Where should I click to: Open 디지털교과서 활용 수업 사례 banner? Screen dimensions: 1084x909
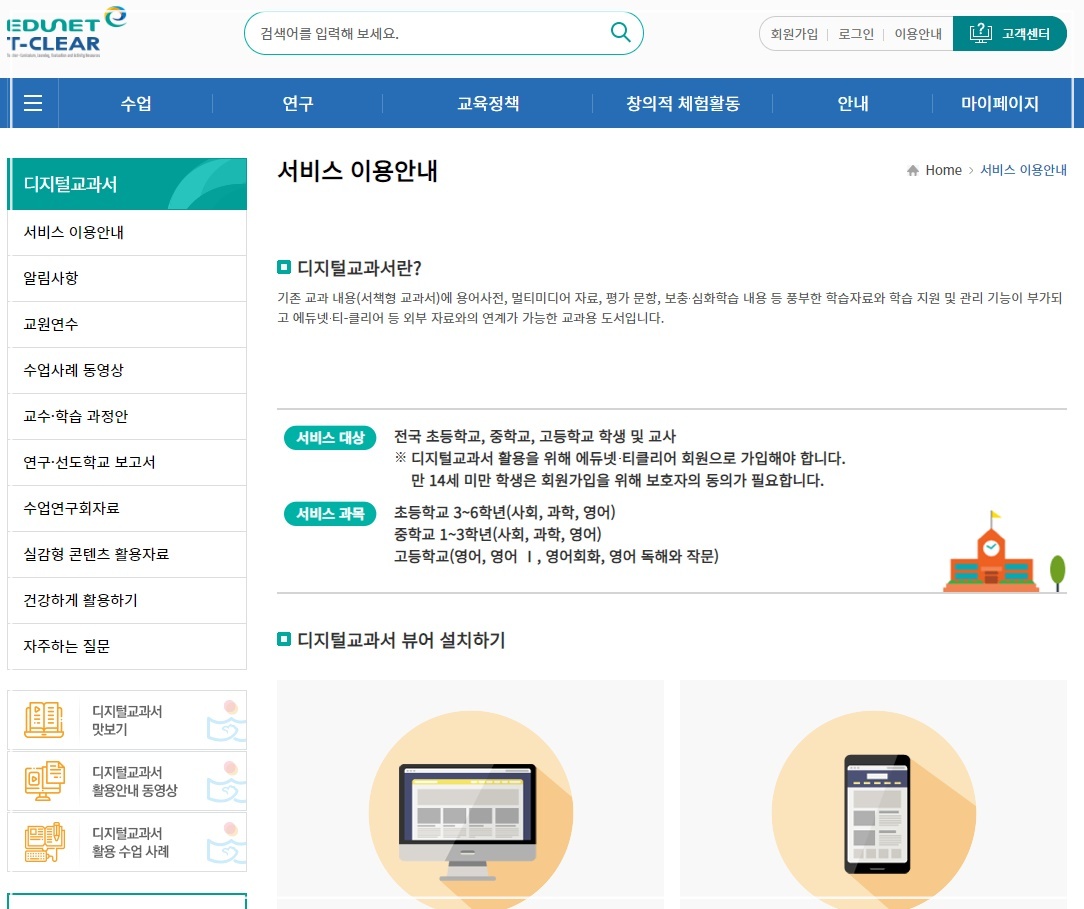127,841
